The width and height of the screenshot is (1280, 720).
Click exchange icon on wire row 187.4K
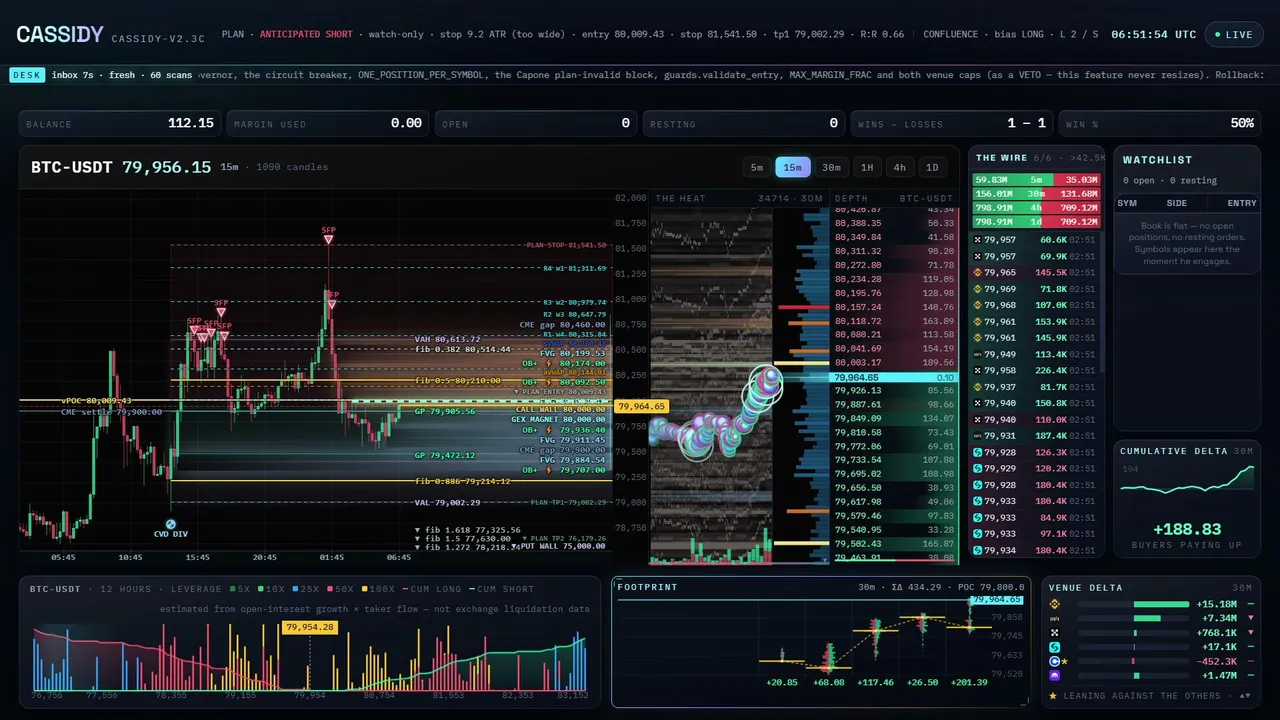coord(978,436)
